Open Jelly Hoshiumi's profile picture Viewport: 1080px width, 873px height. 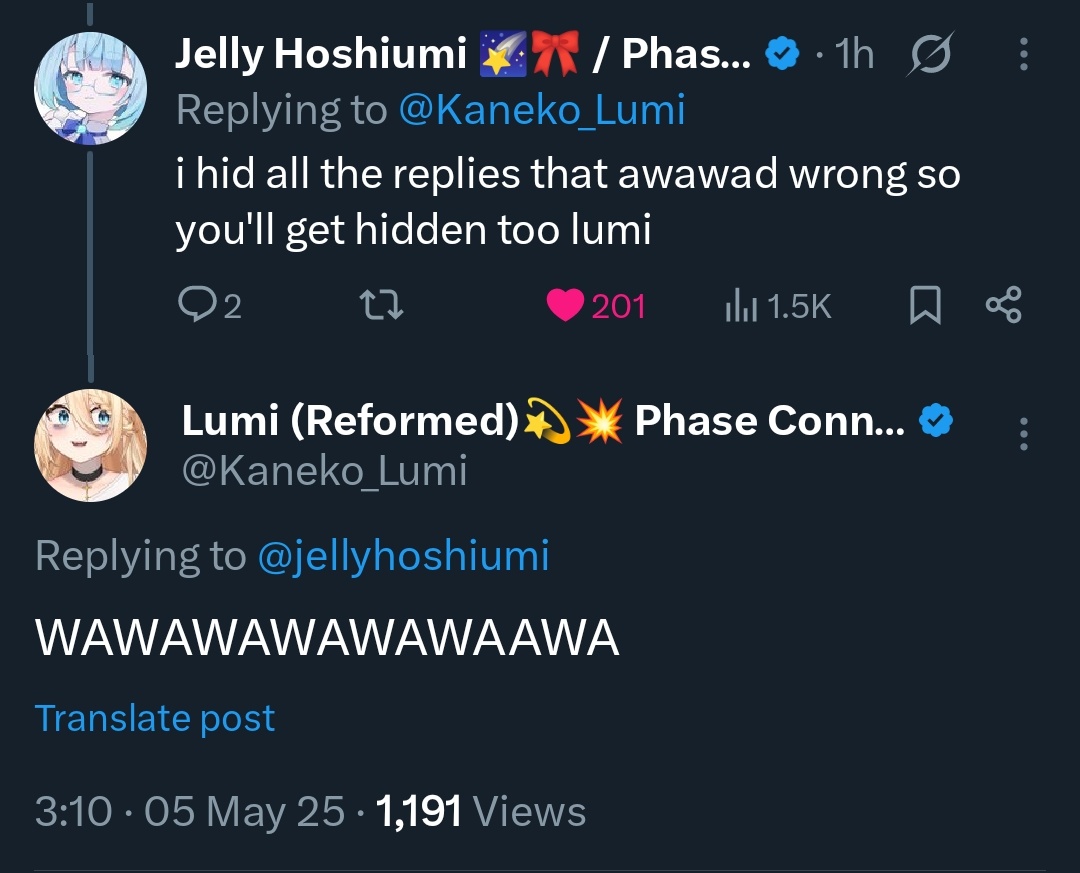91,90
